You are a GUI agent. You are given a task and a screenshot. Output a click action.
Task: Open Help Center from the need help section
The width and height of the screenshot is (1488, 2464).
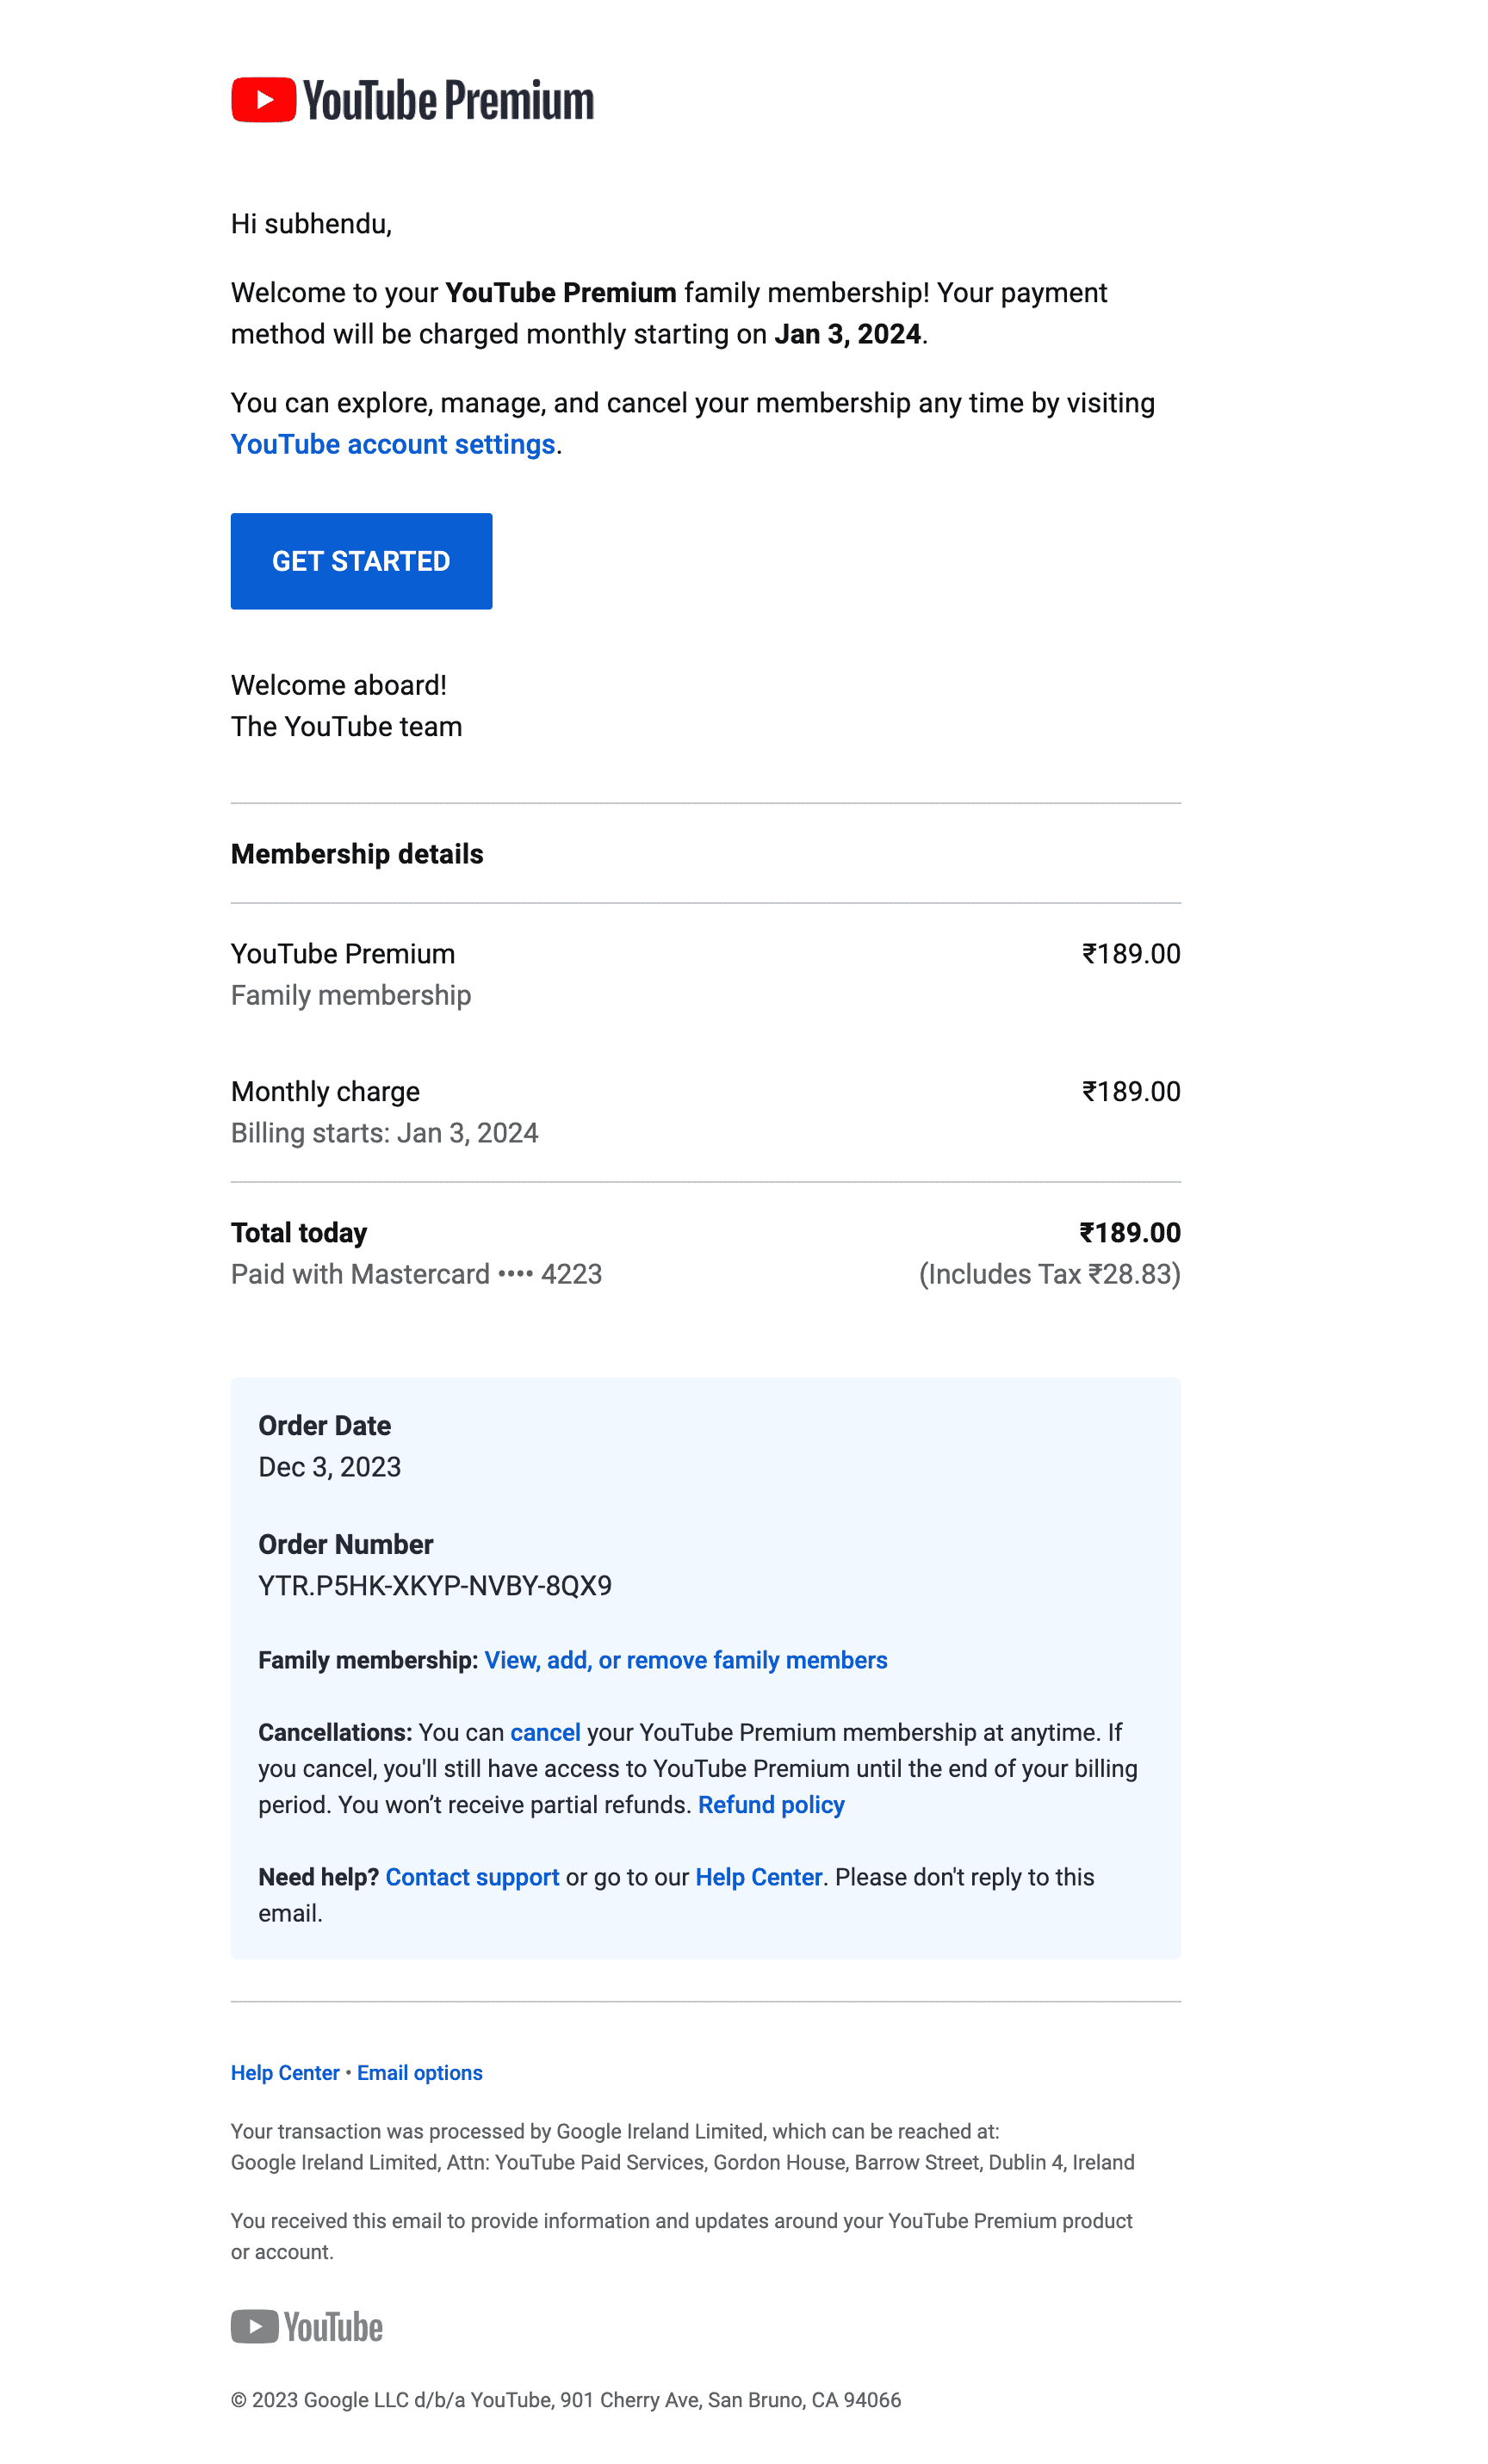[759, 1877]
